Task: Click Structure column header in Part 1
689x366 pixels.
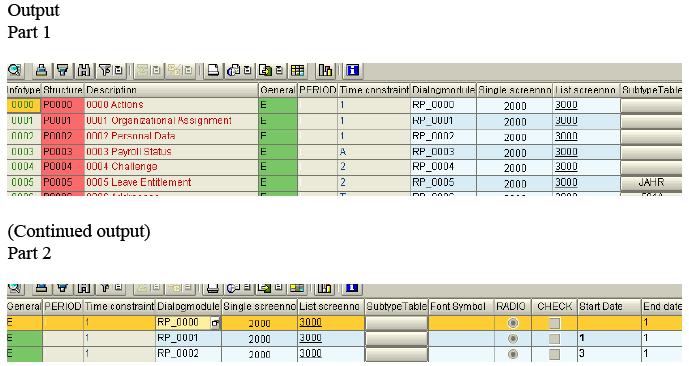Action: (x=63, y=90)
